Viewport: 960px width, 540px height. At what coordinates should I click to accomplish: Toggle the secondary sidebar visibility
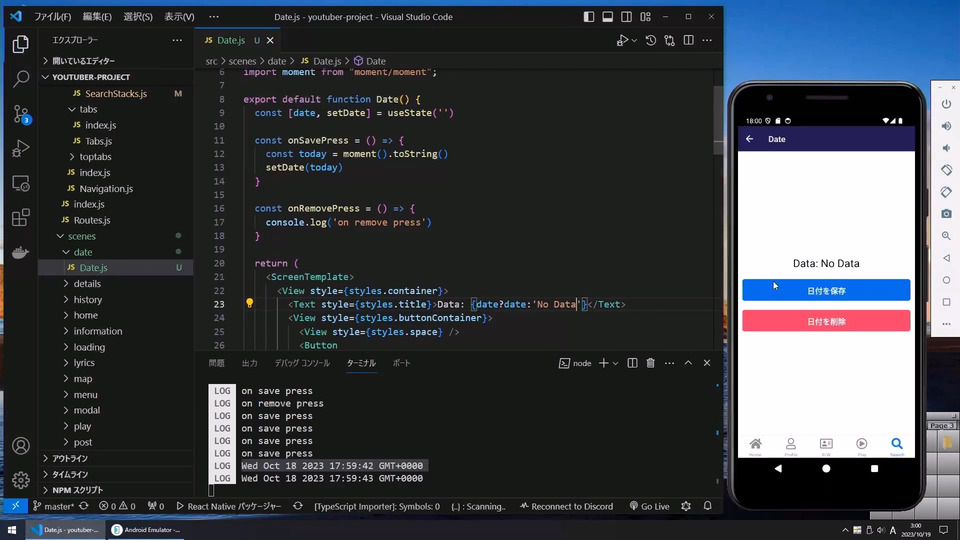tap(625, 17)
